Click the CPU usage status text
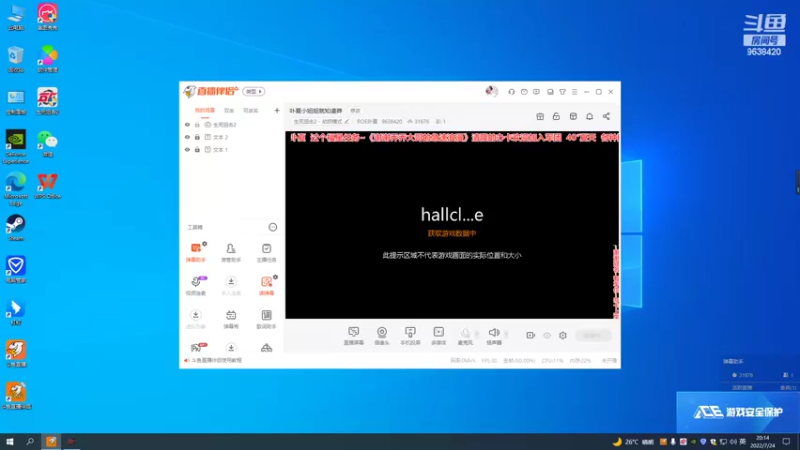800x450 pixels. 552,361
